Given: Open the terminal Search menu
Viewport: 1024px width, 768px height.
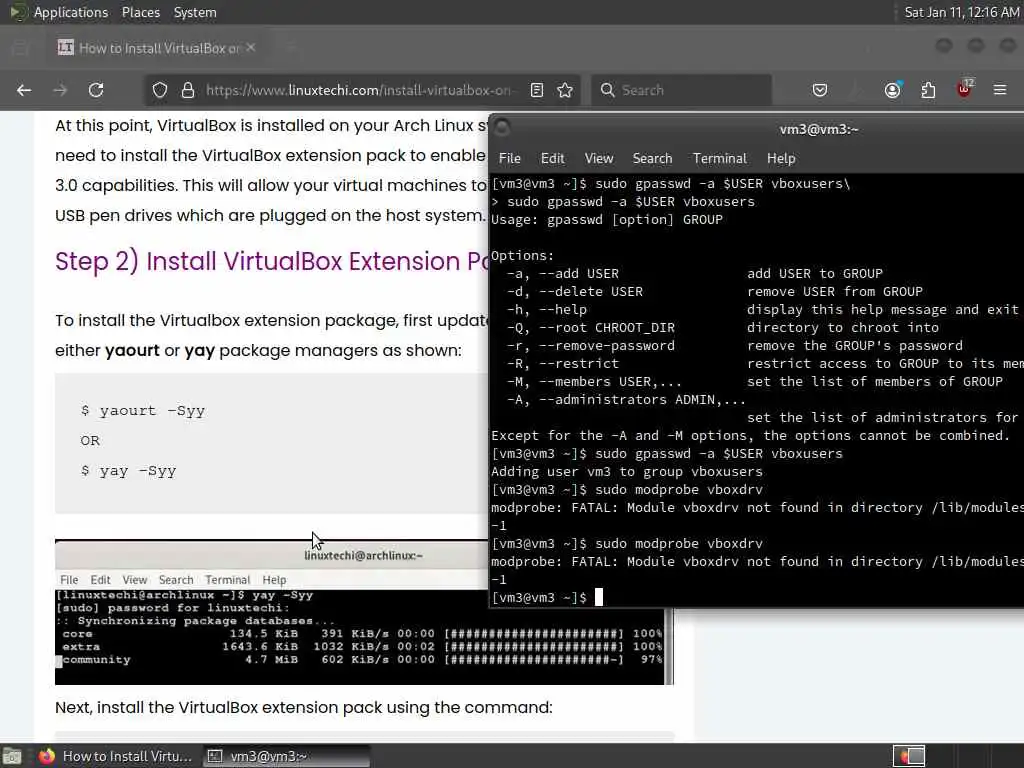Looking at the screenshot, I should point(652,158).
